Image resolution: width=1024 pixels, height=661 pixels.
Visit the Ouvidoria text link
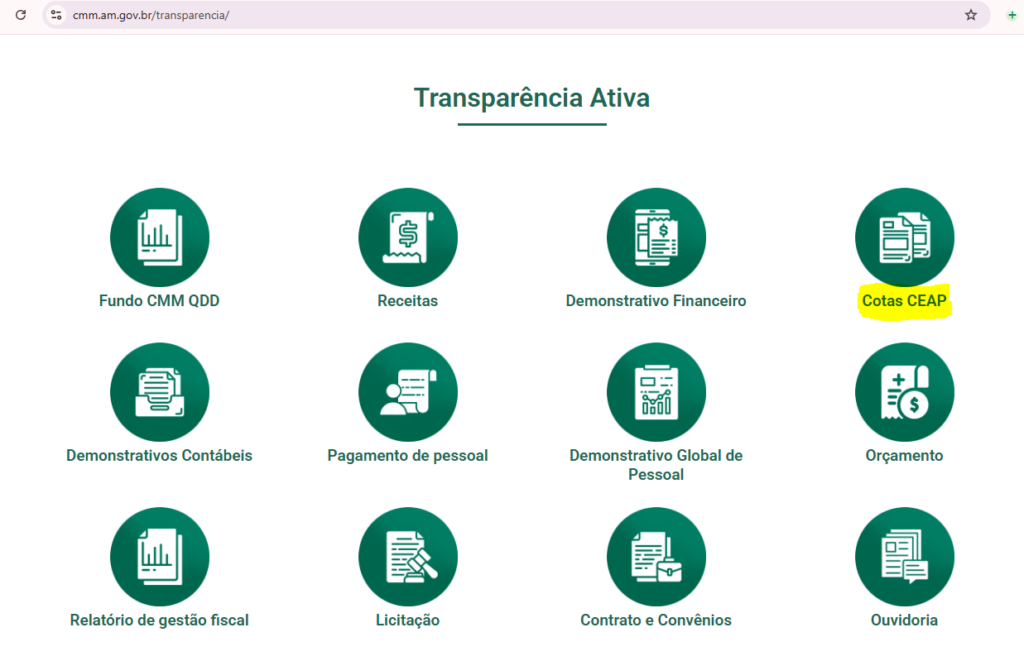[904, 621]
